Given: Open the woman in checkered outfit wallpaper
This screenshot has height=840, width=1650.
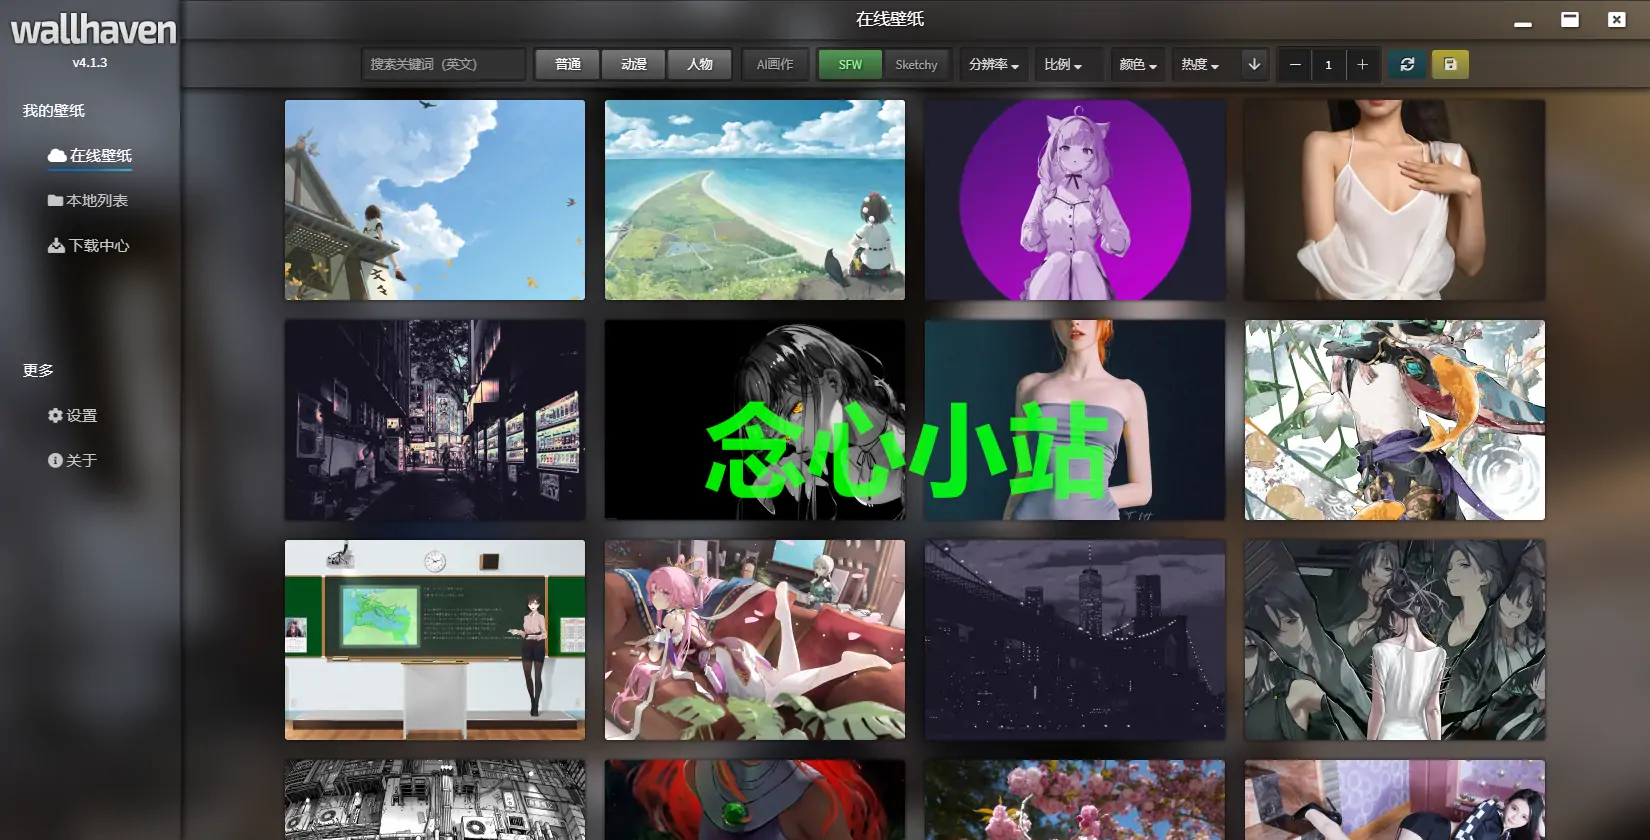Looking at the screenshot, I should point(1395,800).
